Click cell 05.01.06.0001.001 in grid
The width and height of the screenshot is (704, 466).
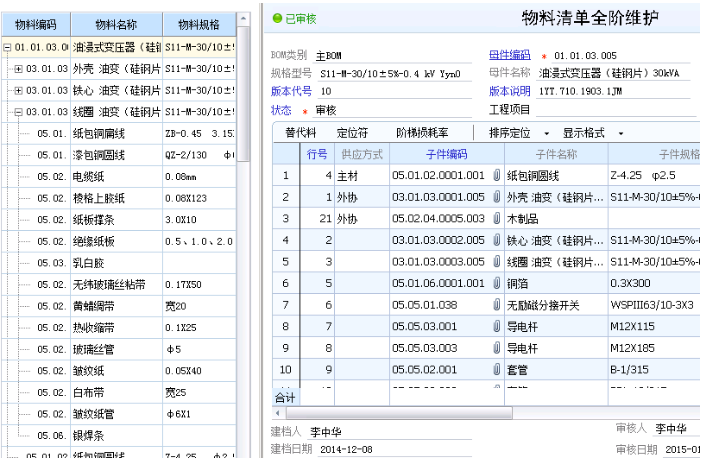coord(447,283)
